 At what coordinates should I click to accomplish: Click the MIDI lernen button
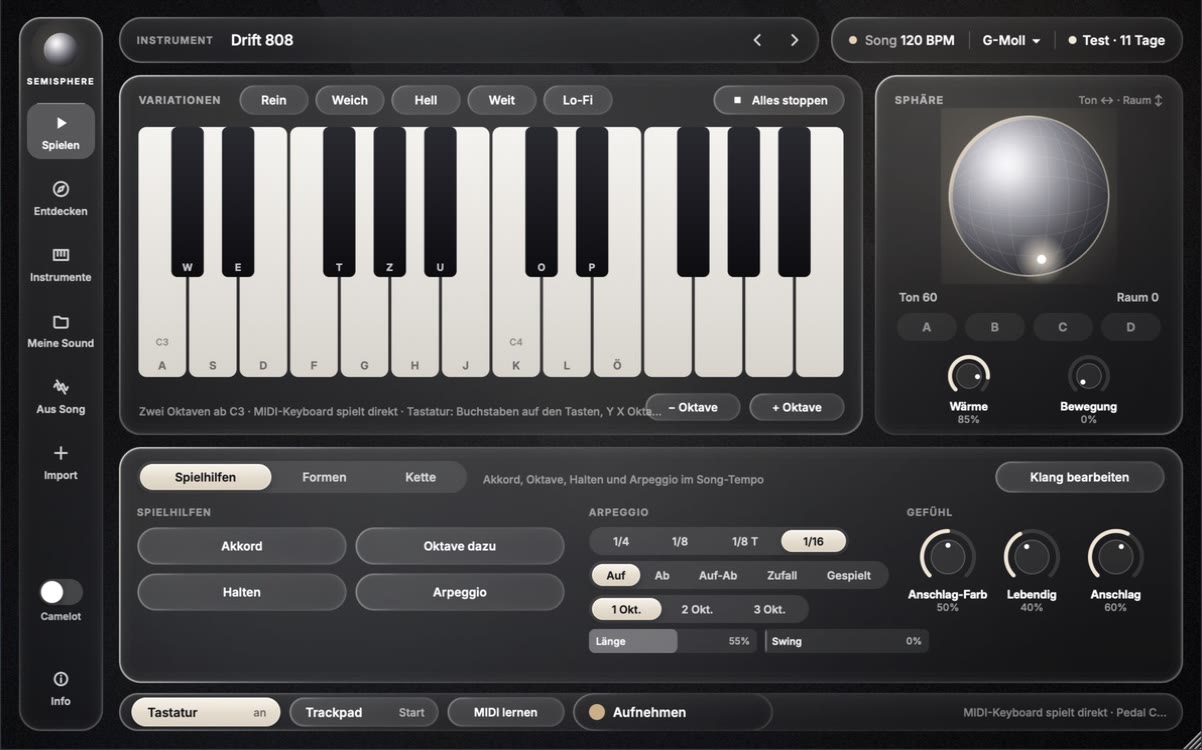coord(506,712)
